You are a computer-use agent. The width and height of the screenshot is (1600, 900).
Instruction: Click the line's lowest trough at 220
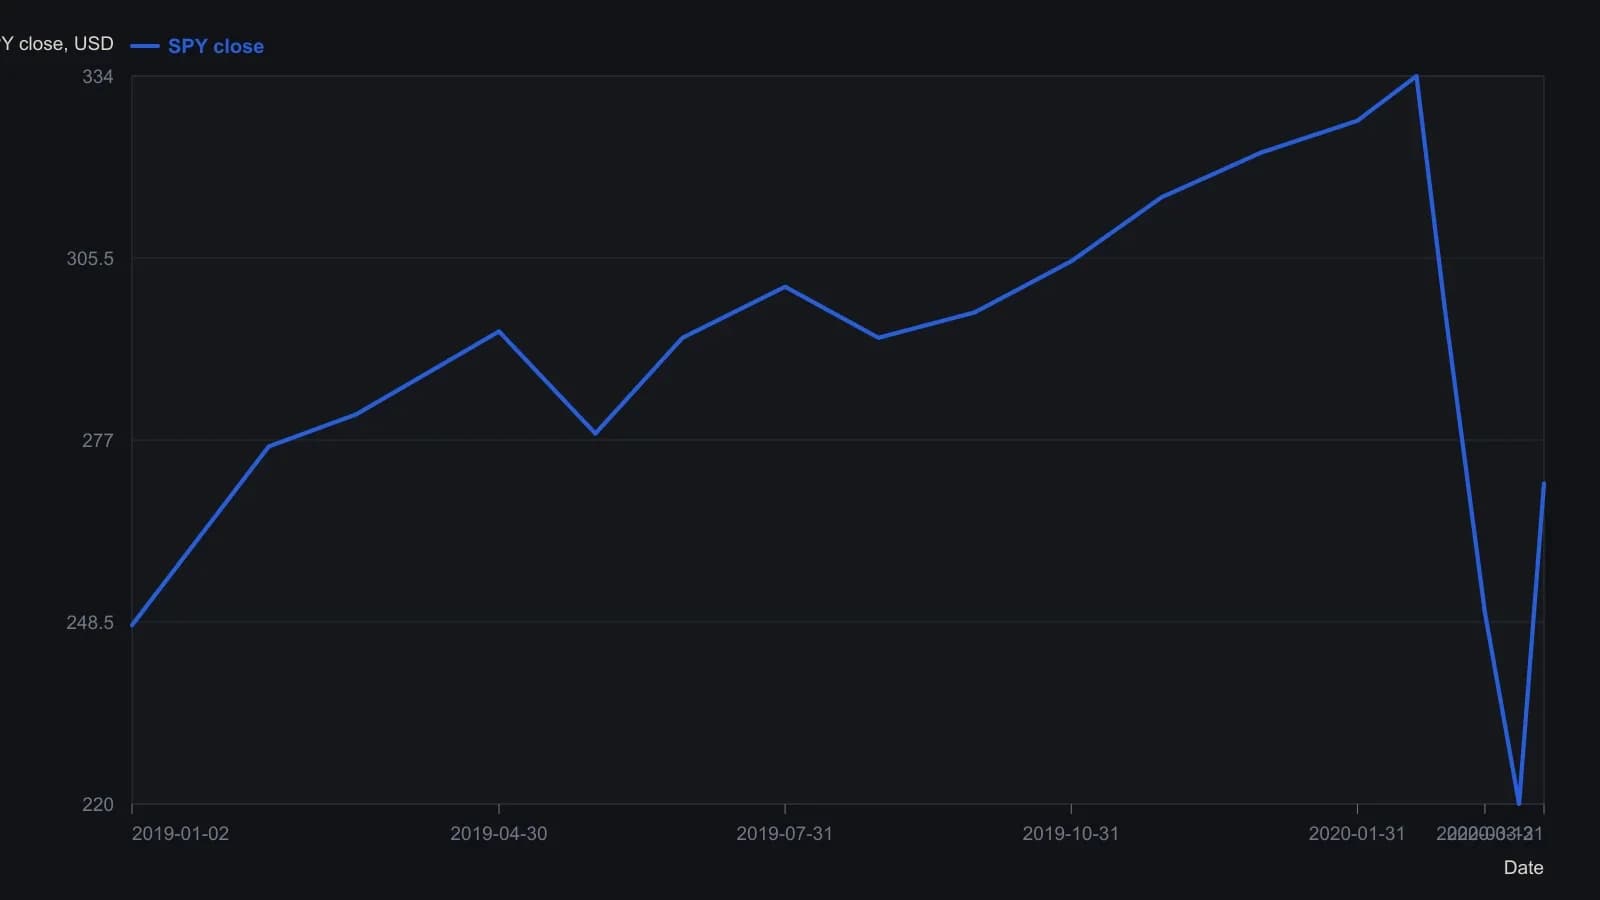coord(1519,803)
